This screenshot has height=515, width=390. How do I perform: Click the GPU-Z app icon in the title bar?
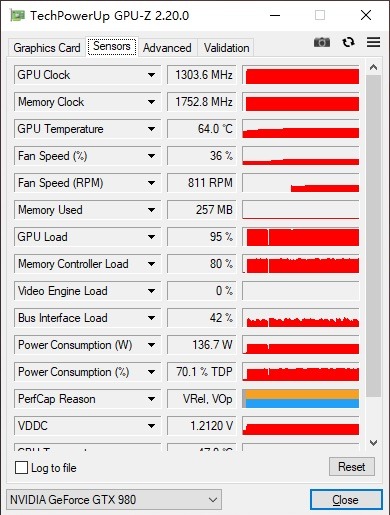18,15
